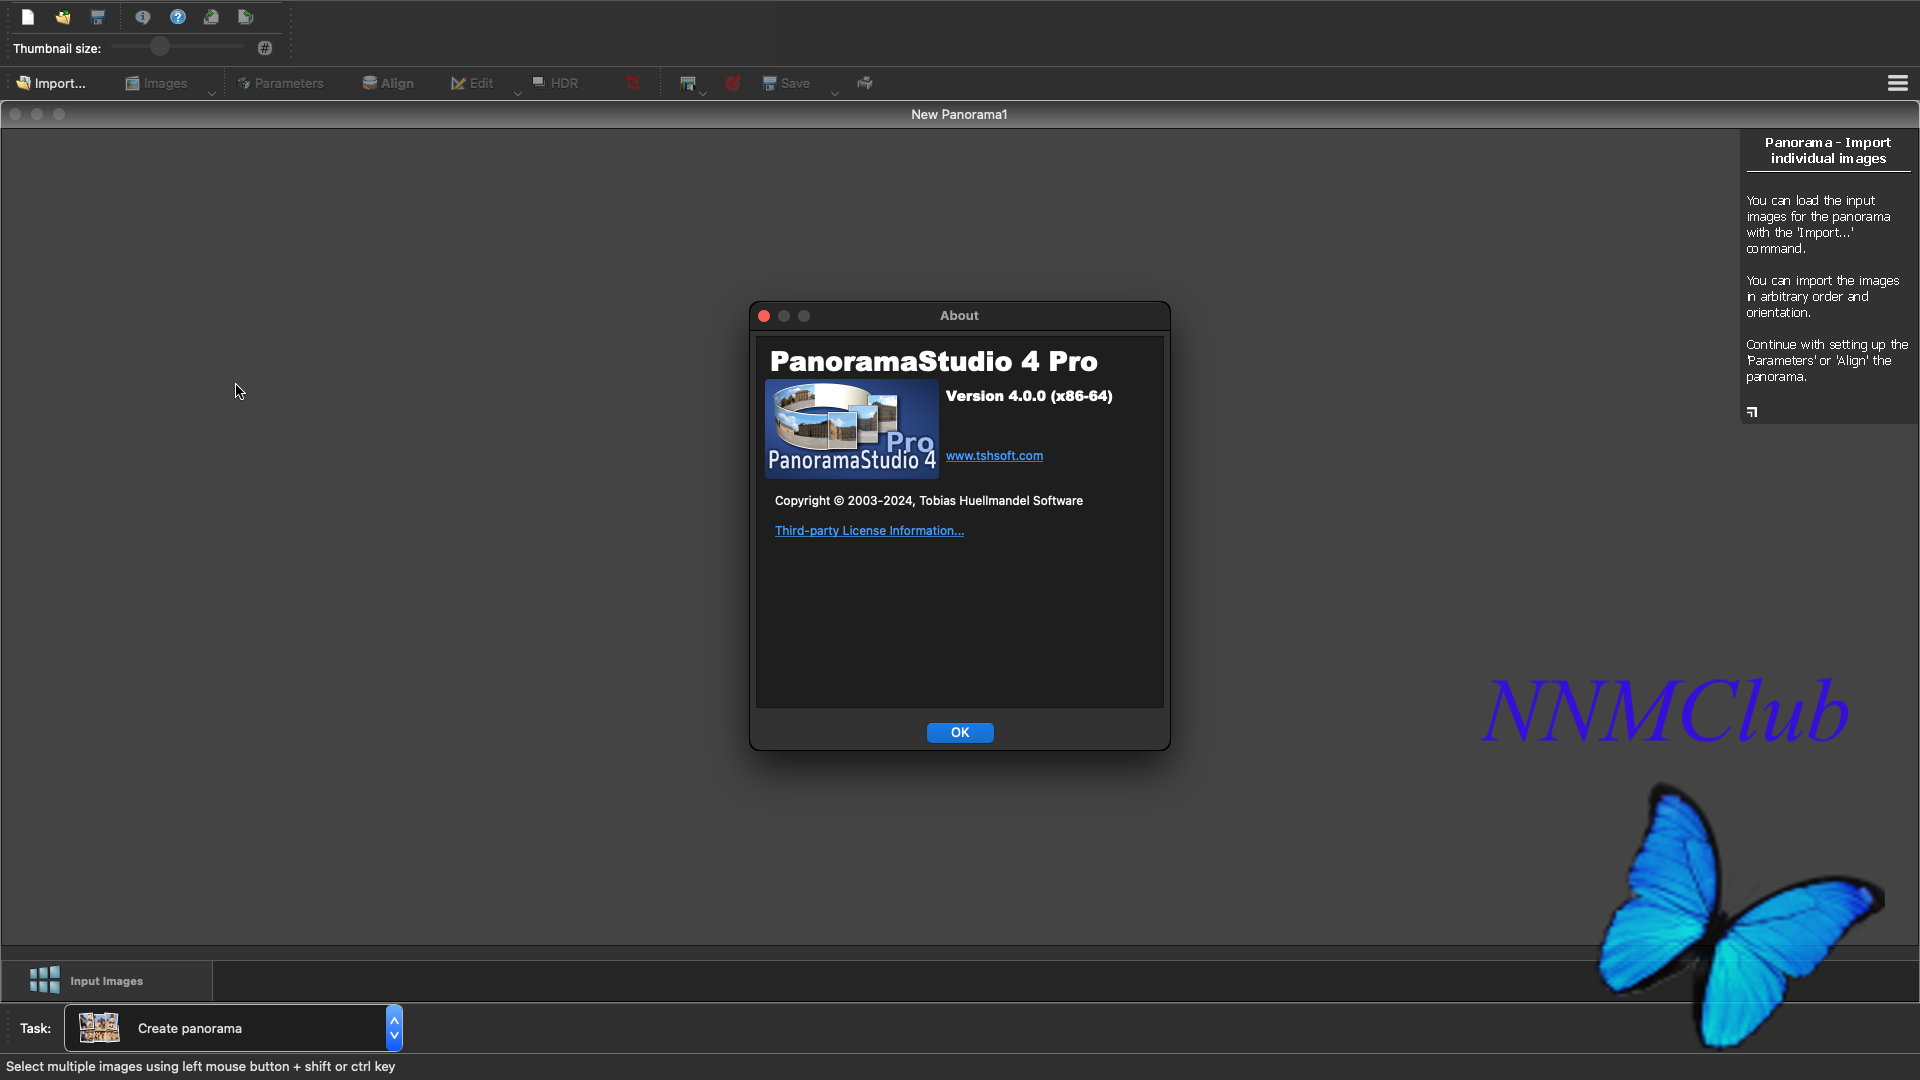Create a new project with the blank page icon

(x=28, y=17)
